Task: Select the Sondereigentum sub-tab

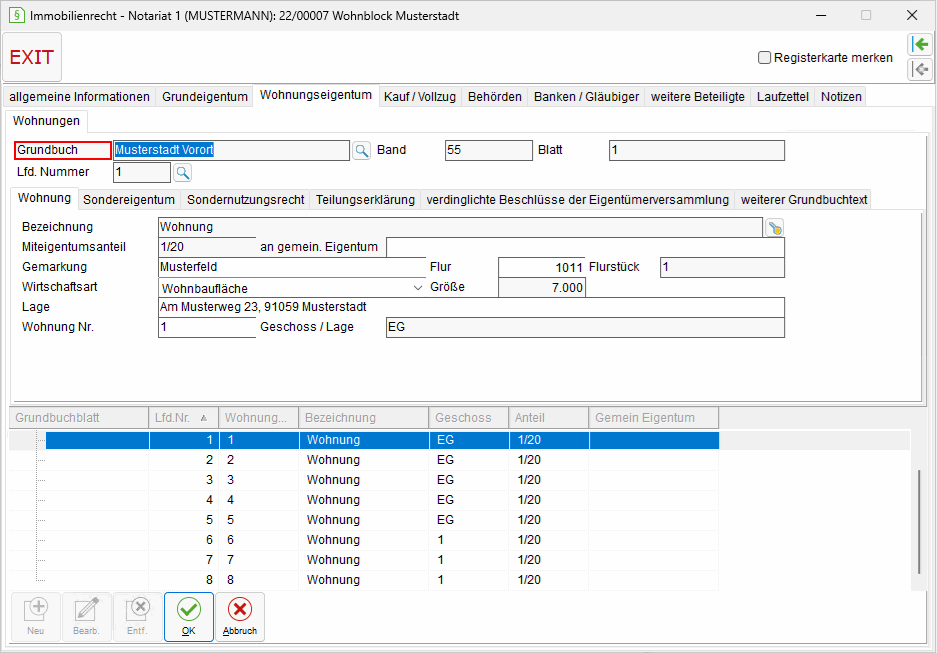Action: click(x=129, y=200)
